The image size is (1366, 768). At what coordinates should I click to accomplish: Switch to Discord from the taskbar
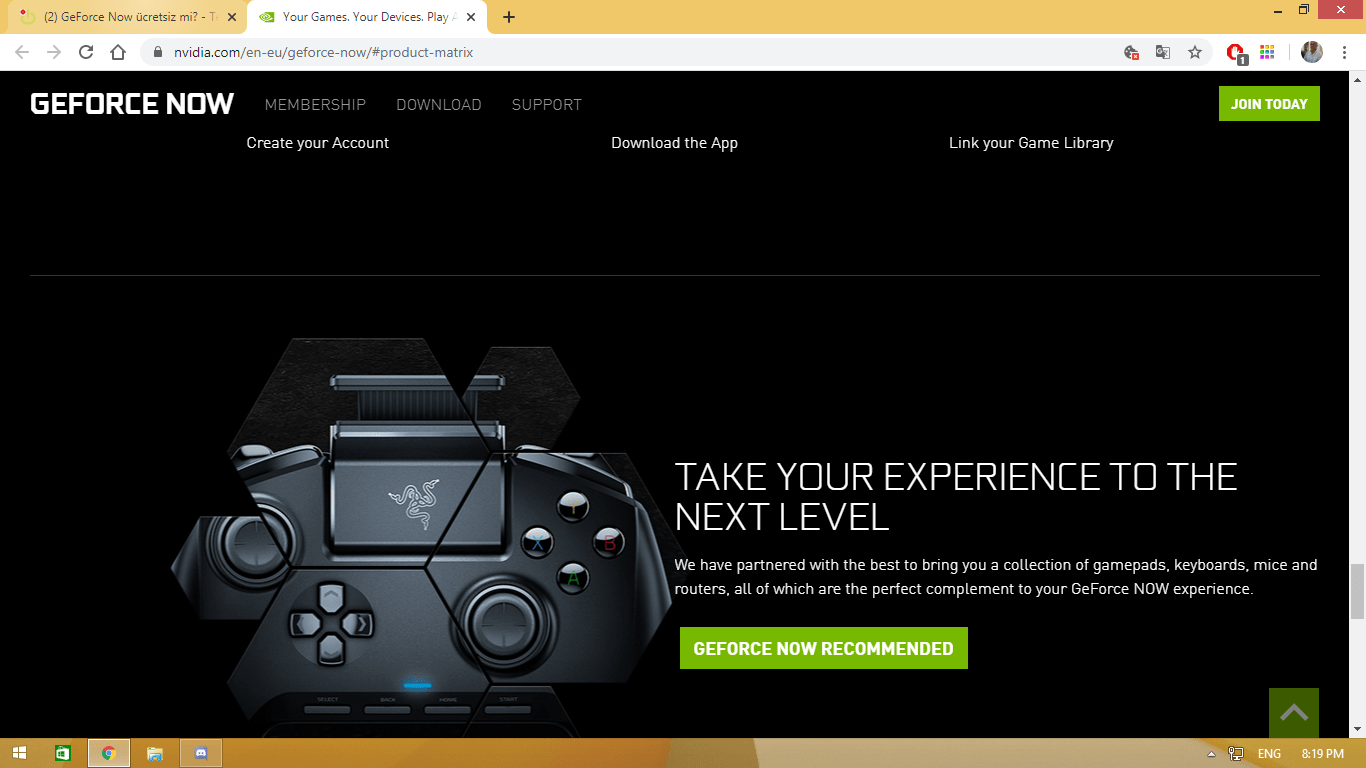pos(201,753)
